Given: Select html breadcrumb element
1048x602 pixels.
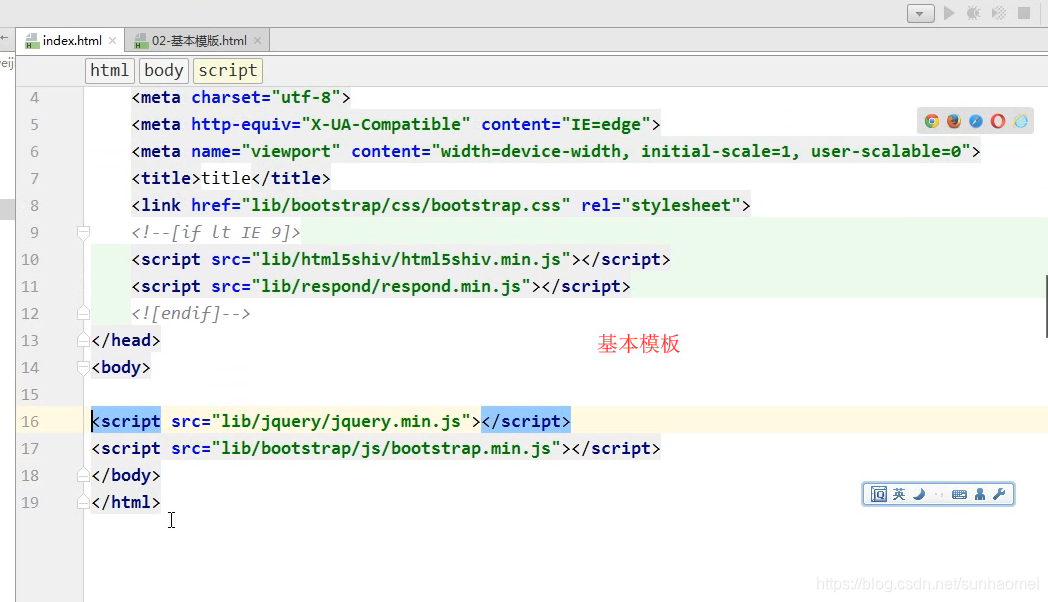Looking at the screenshot, I should pyautogui.click(x=110, y=70).
